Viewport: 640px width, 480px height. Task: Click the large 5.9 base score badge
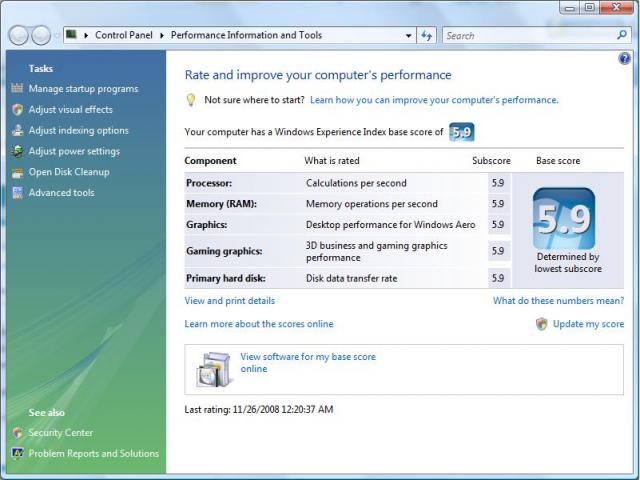pyautogui.click(x=564, y=218)
